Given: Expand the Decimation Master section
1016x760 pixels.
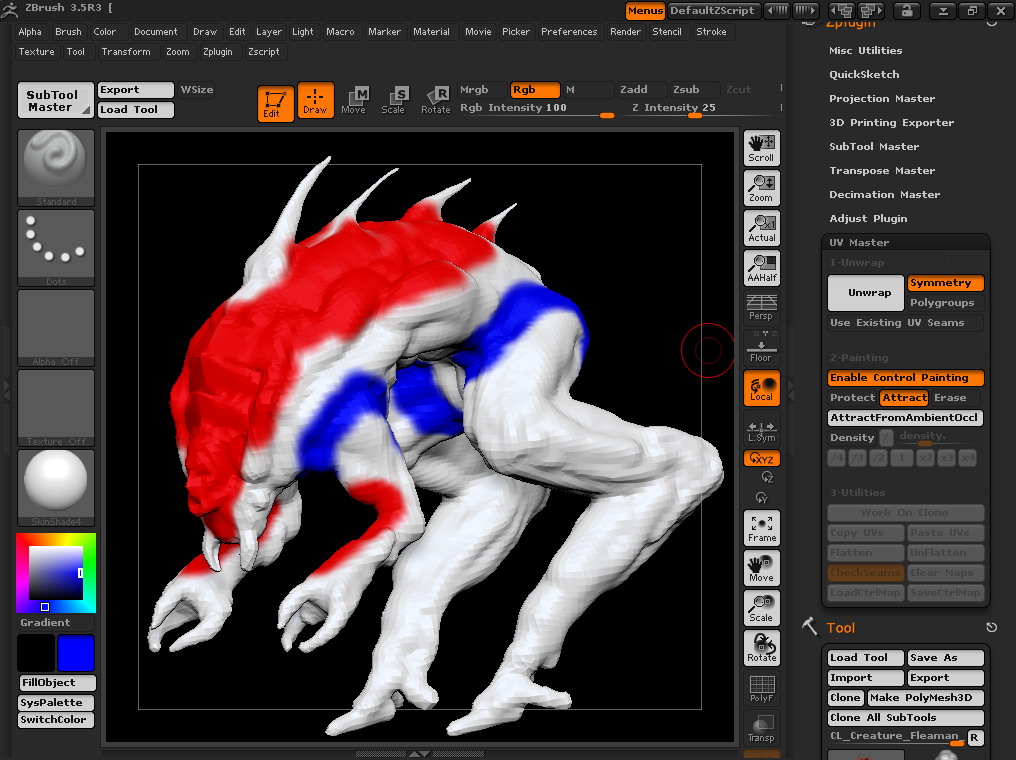Looking at the screenshot, I should (x=884, y=195).
